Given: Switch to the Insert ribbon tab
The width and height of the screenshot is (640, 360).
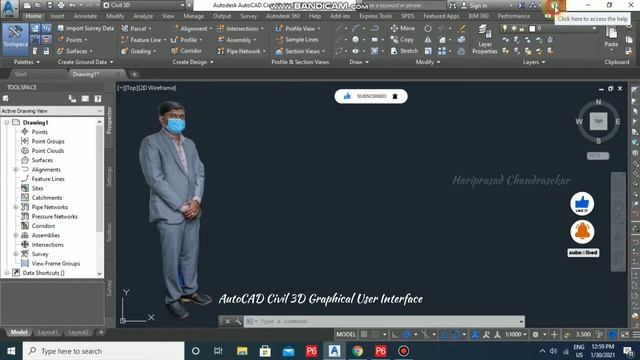Looking at the screenshot, I should tap(58, 16).
